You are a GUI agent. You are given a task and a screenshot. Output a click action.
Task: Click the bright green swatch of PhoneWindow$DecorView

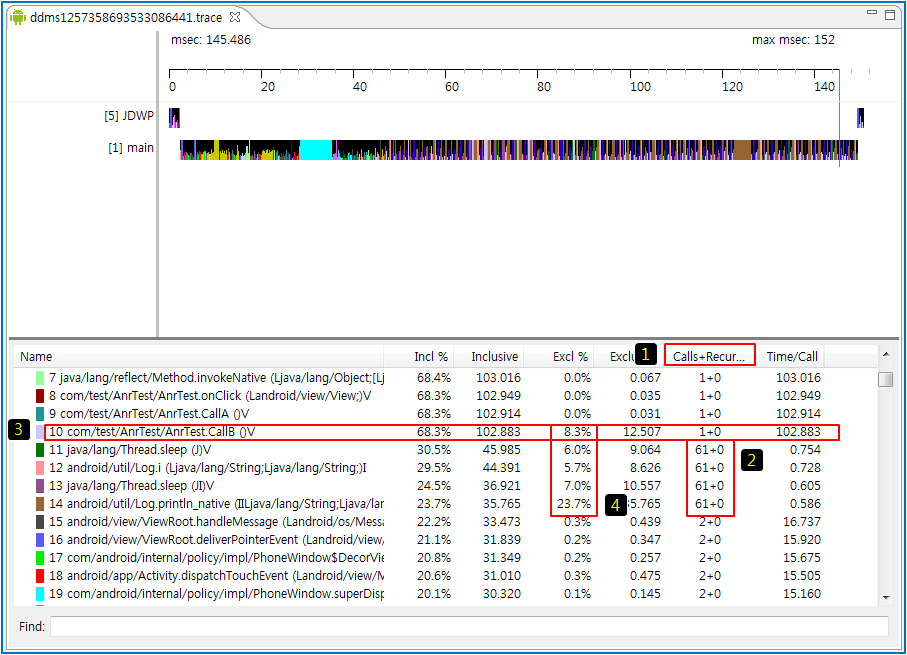pyautogui.click(x=40, y=558)
